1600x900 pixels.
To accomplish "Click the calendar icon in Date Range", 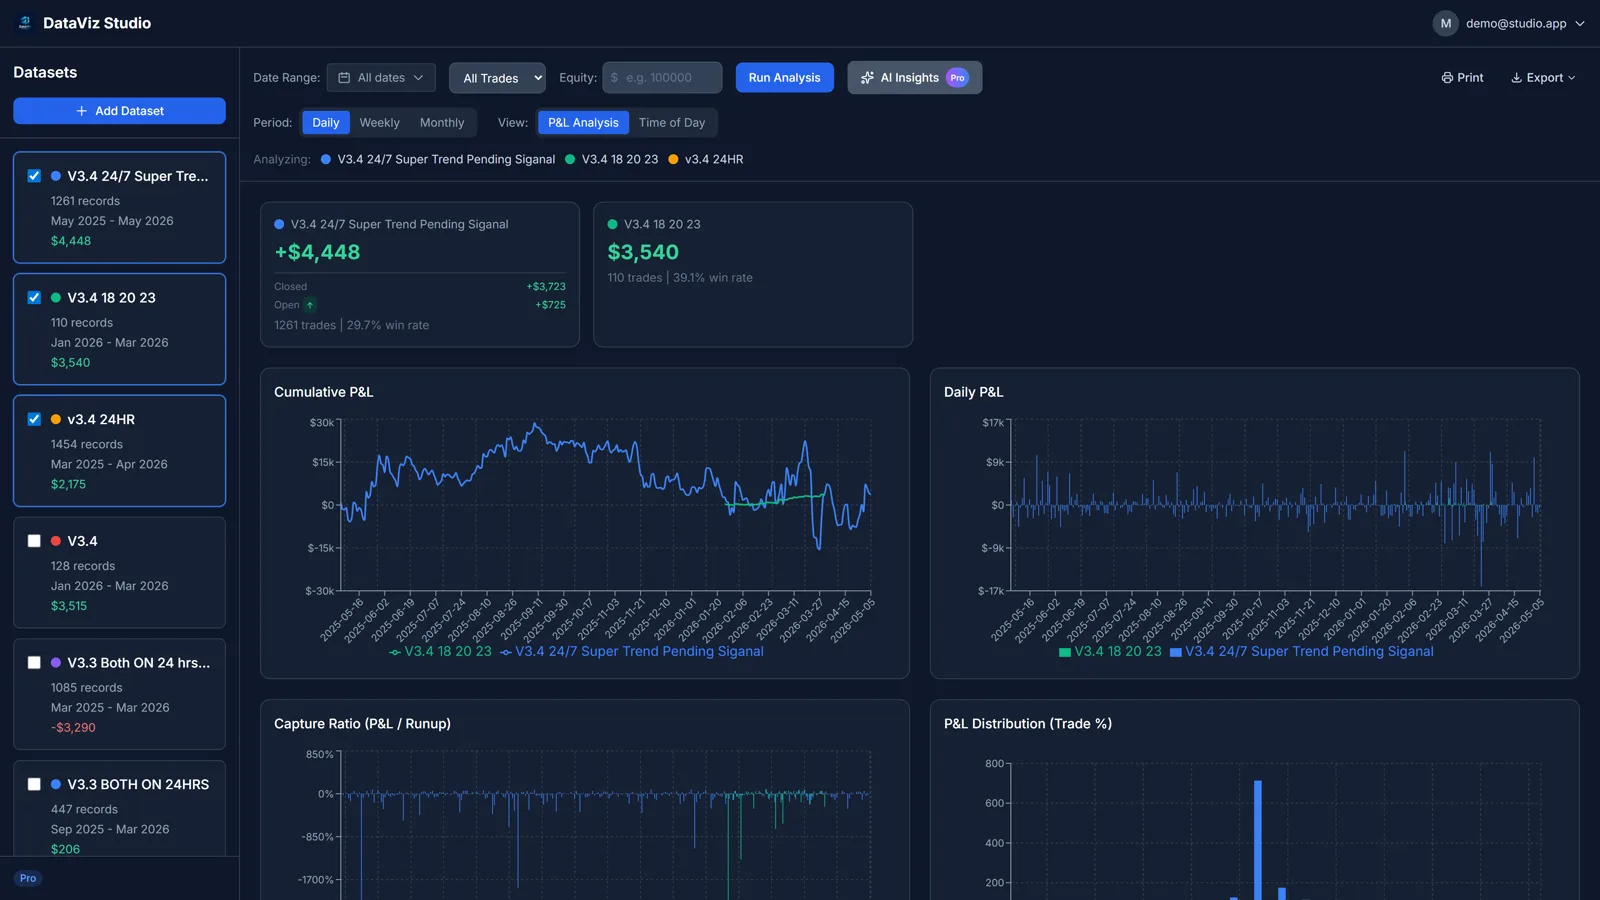I will point(344,78).
